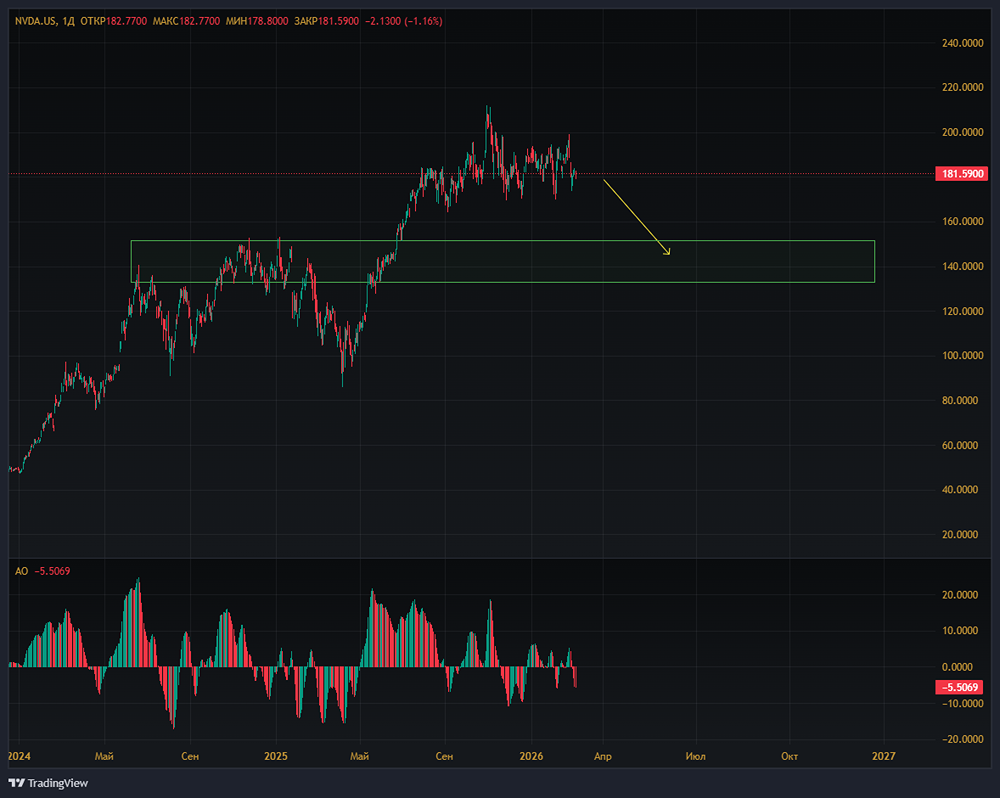Click the AO indicator label
Image resolution: width=1000 pixels, height=798 pixels.
[x=22, y=571]
